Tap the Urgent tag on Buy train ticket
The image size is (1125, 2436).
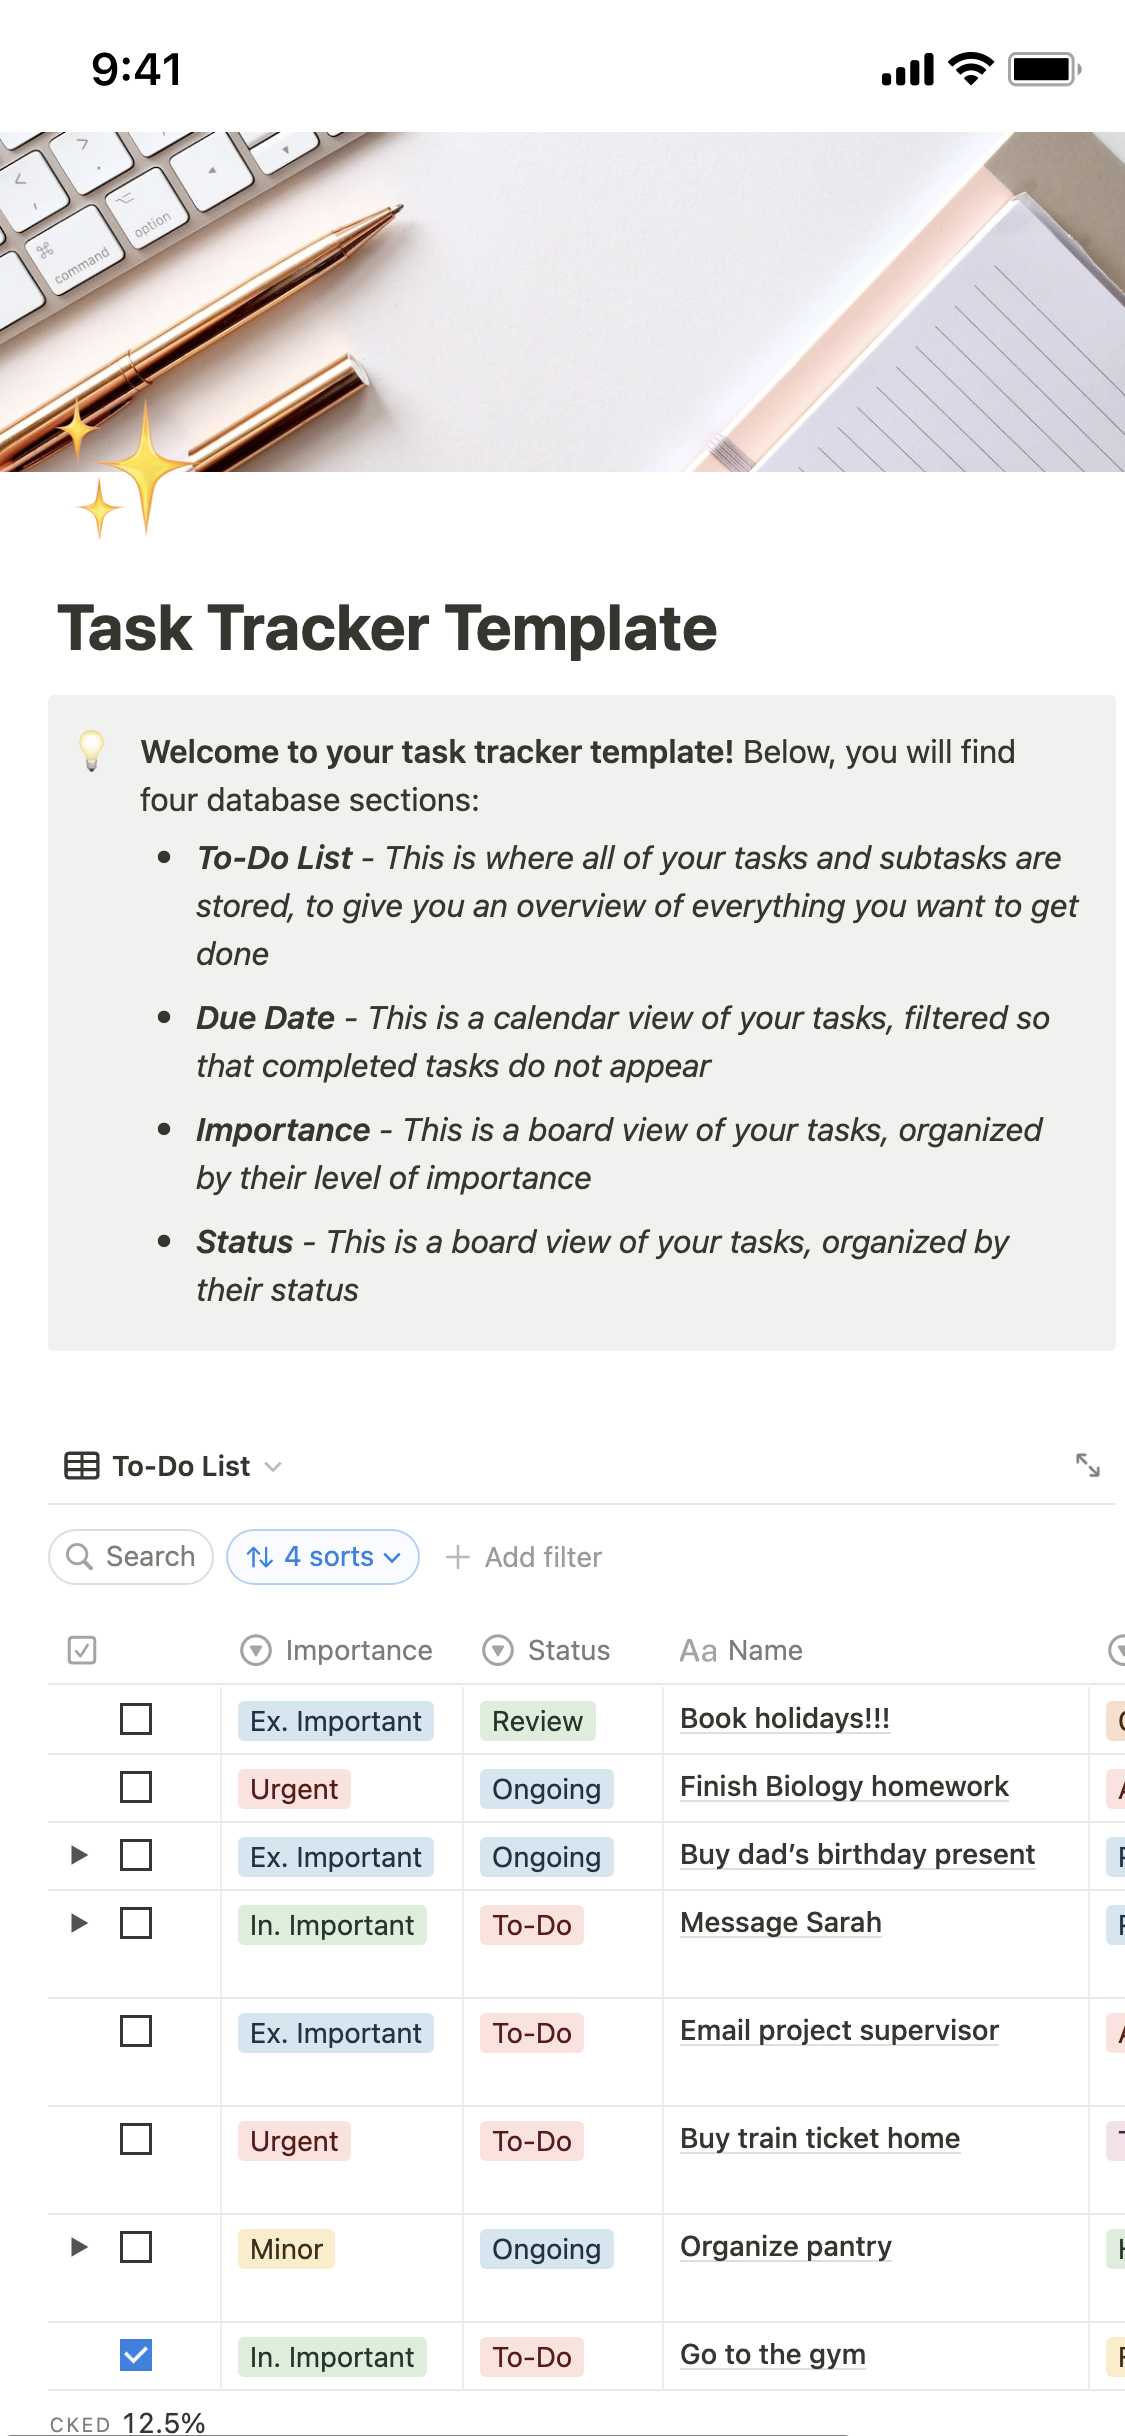294,2141
